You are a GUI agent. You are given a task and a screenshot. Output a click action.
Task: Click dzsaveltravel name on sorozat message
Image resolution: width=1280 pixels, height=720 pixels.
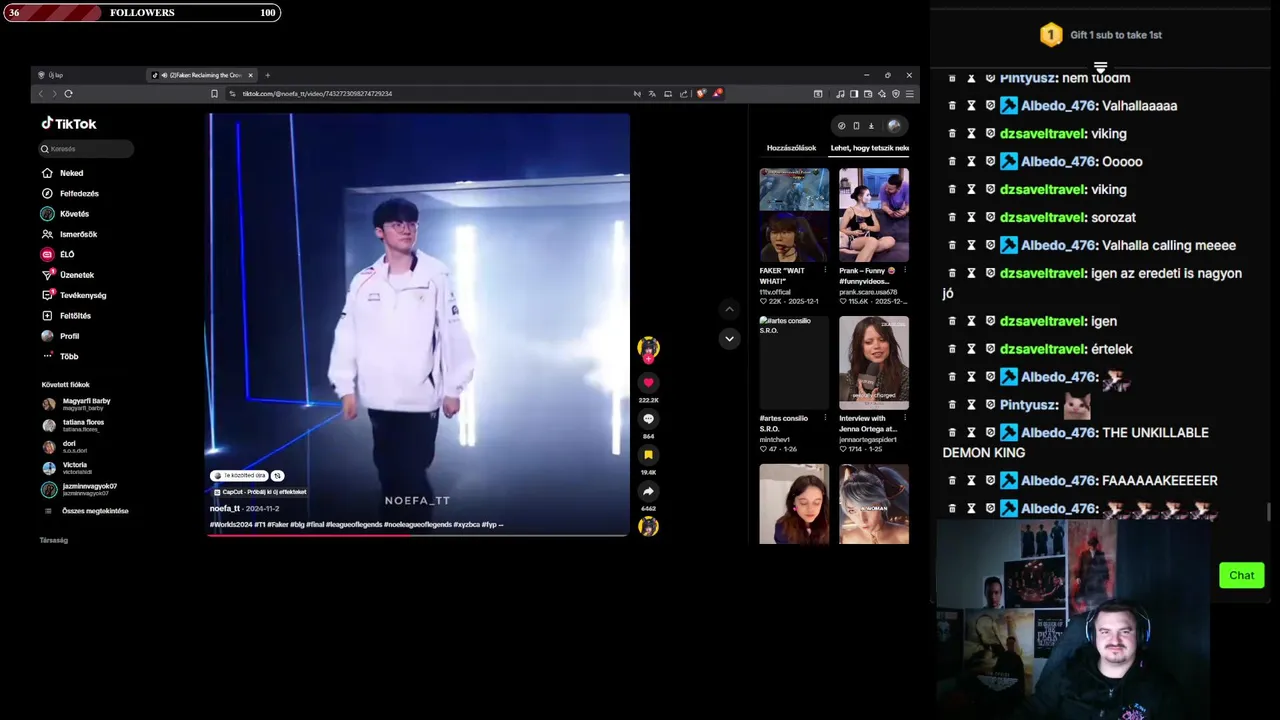1043,217
